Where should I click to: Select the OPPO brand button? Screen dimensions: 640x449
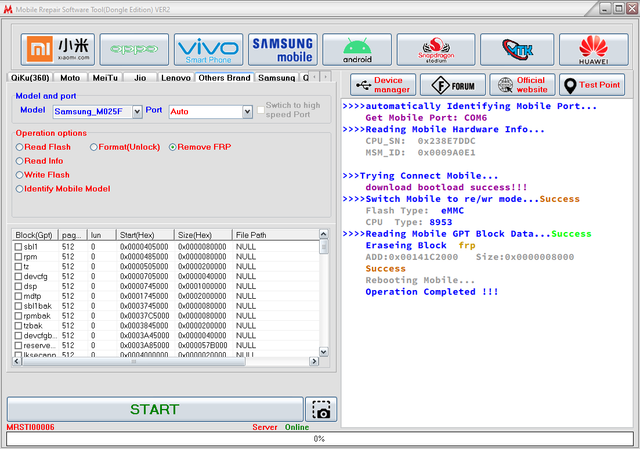tap(134, 49)
